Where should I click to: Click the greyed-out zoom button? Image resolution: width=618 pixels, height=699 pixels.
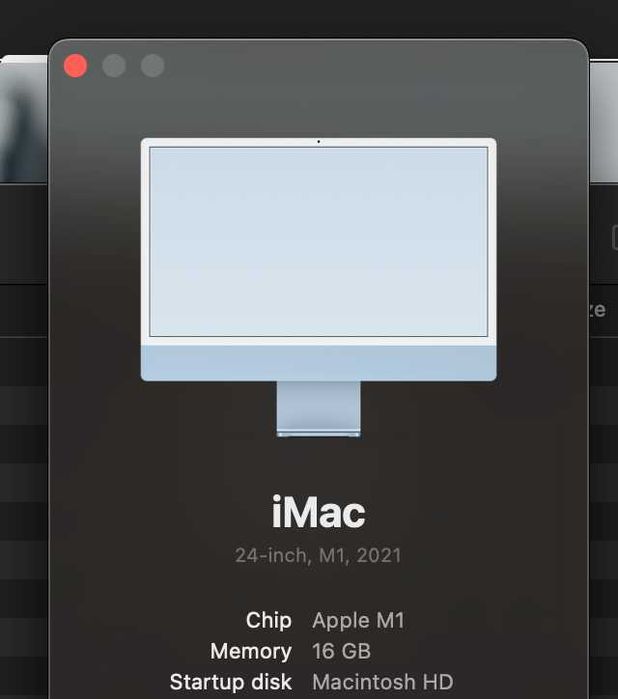tap(152, 66)
